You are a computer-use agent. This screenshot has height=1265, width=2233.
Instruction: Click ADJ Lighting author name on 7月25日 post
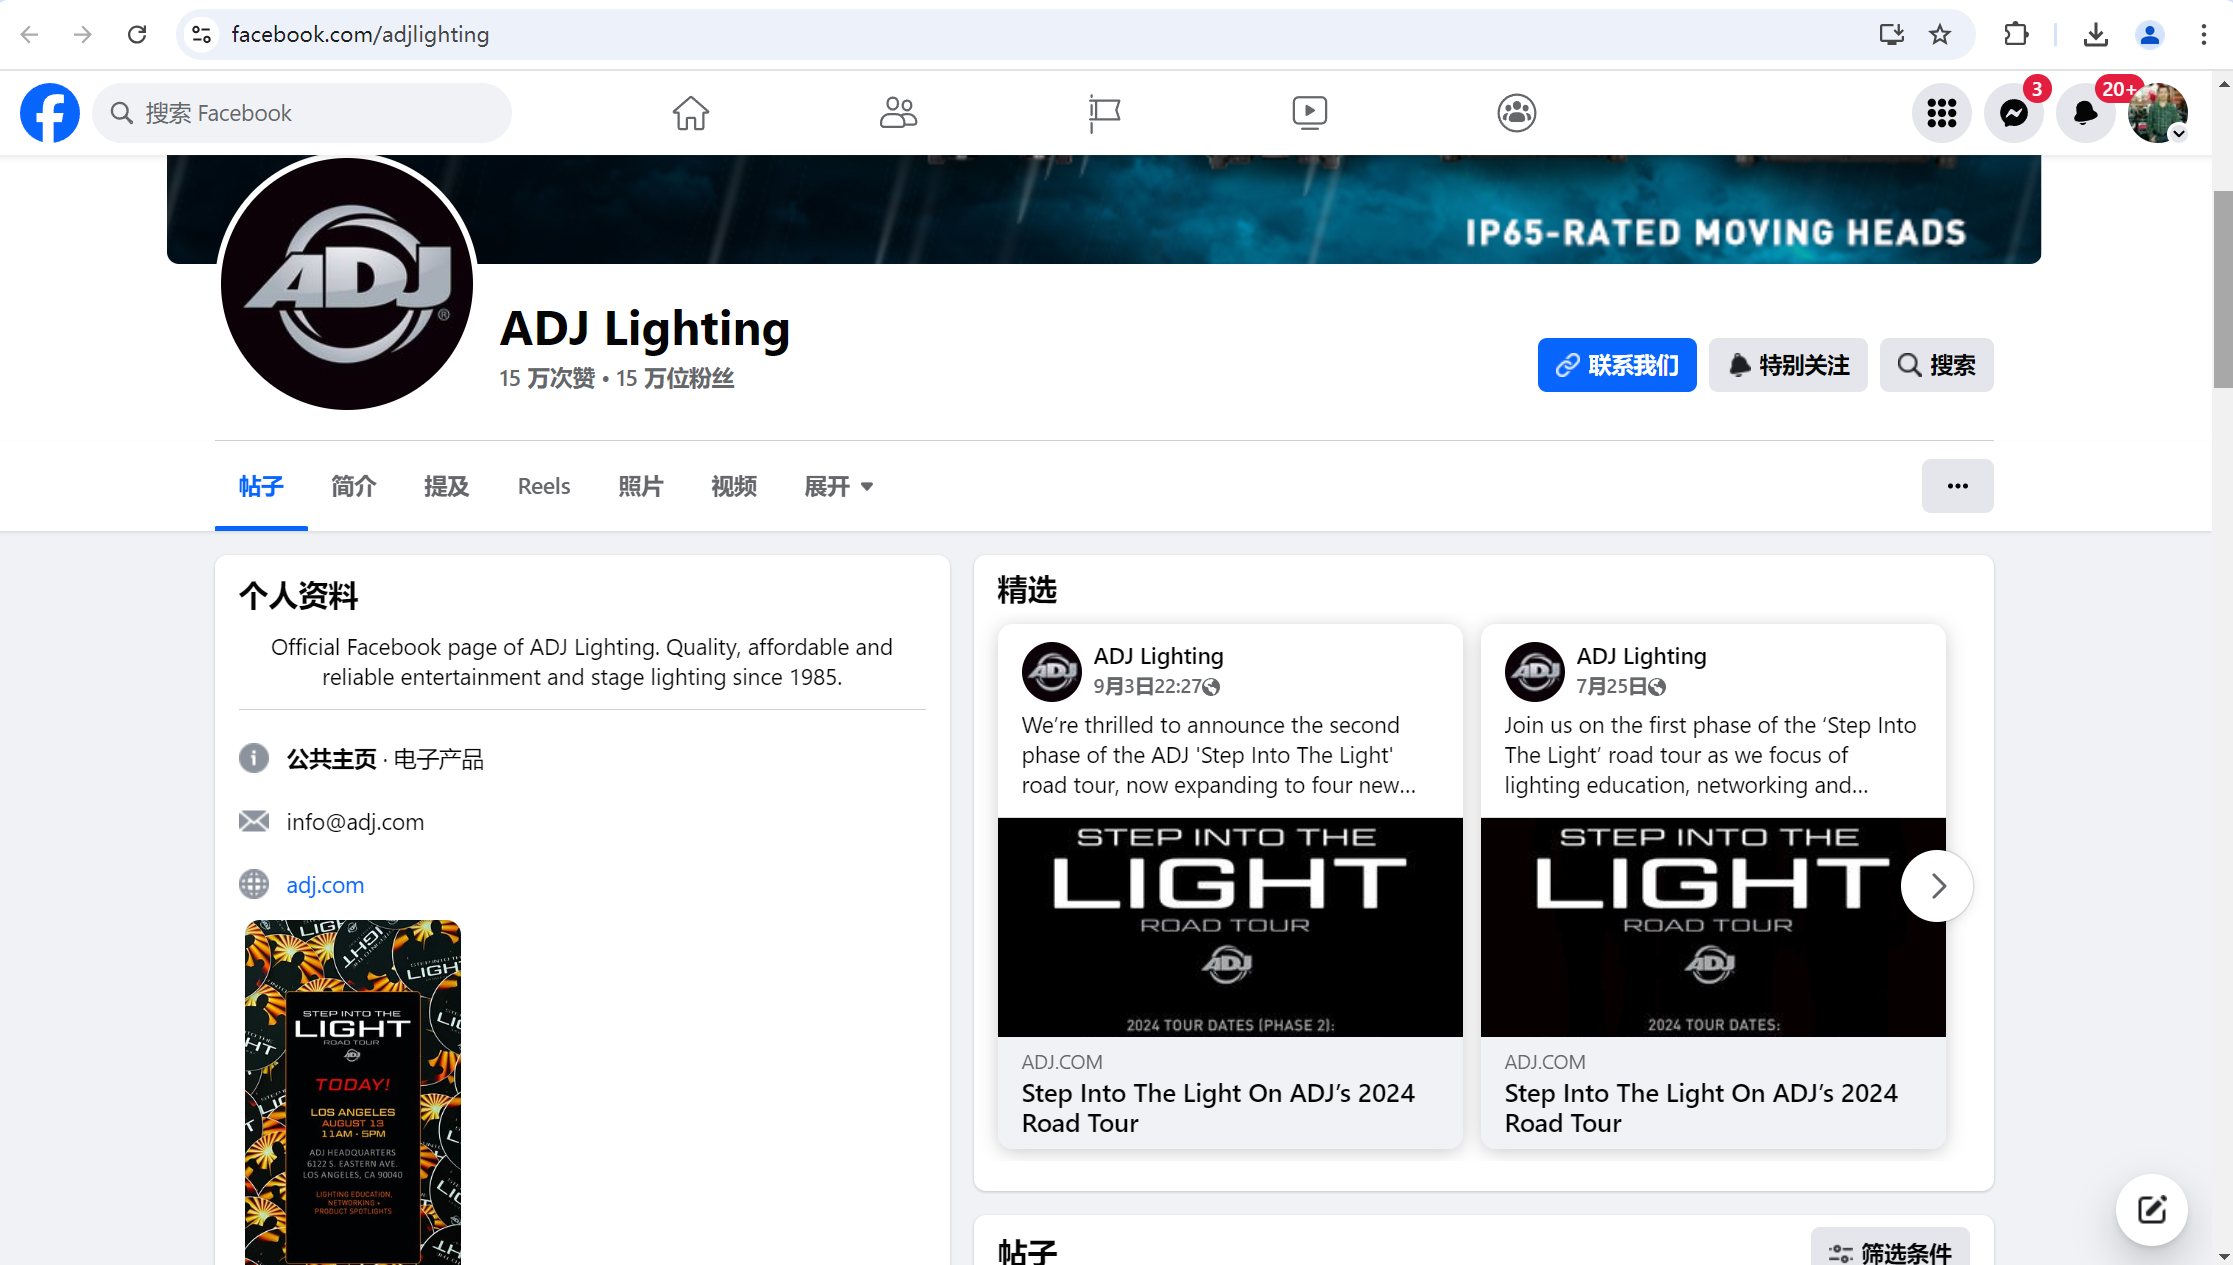click(1641, 656)
